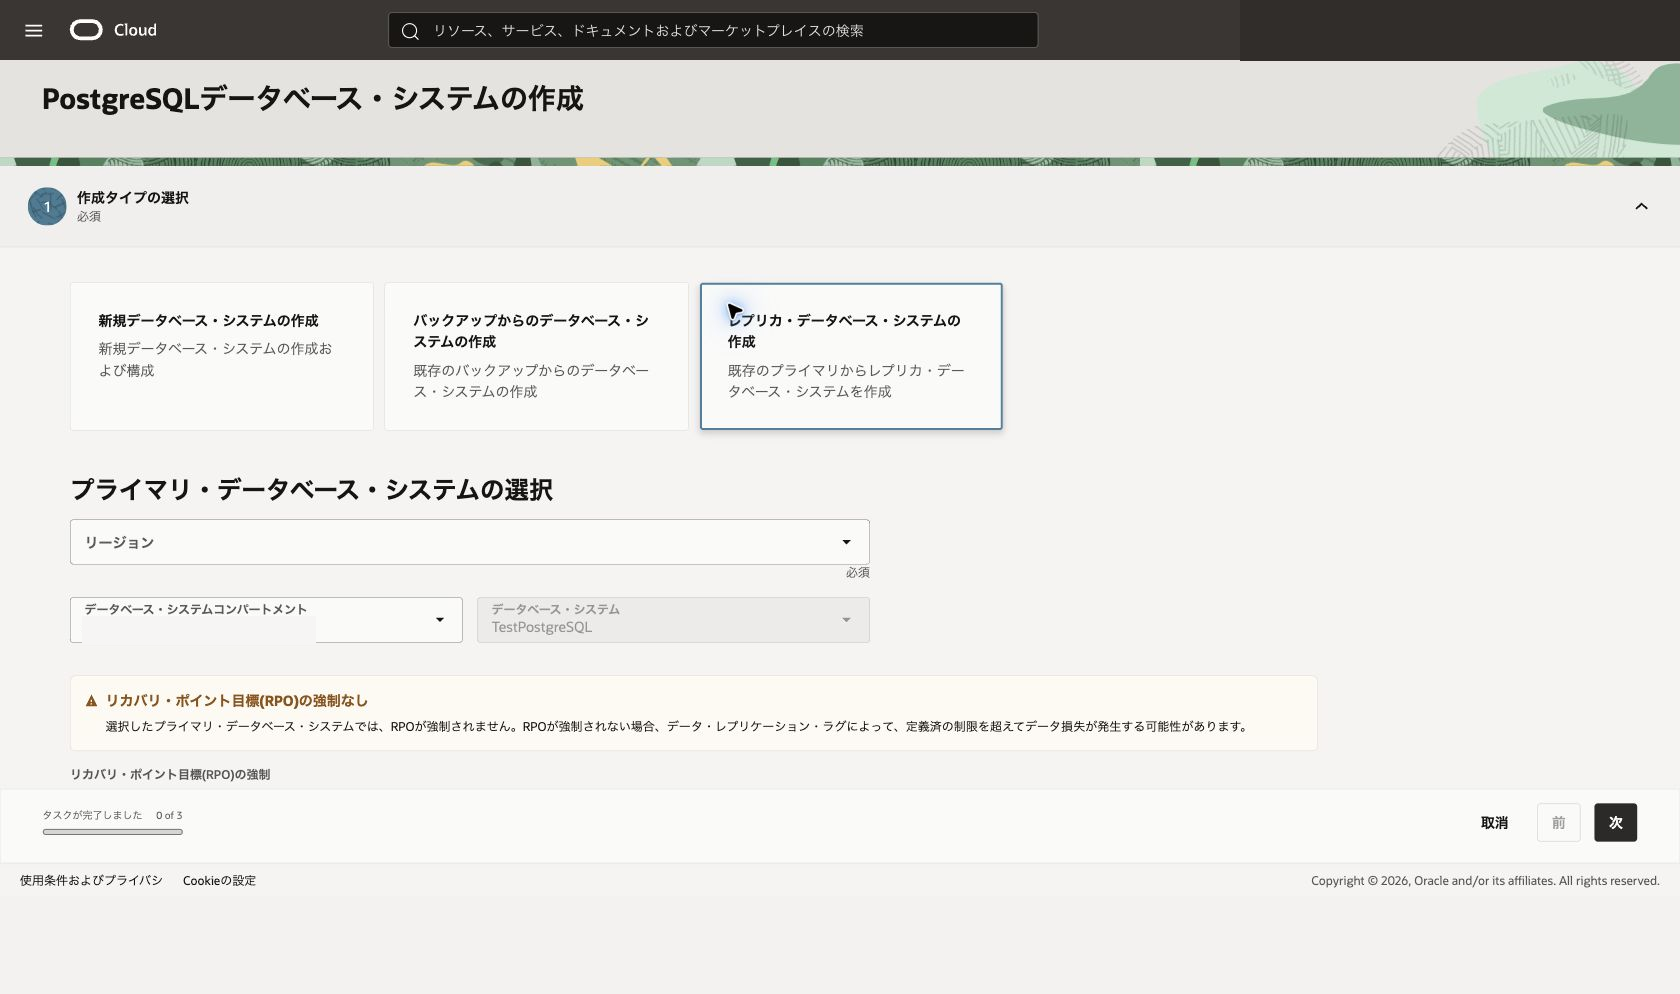Click the リカバリ・ポイント目標(RPO)の強制 label

tap(170, 775)
